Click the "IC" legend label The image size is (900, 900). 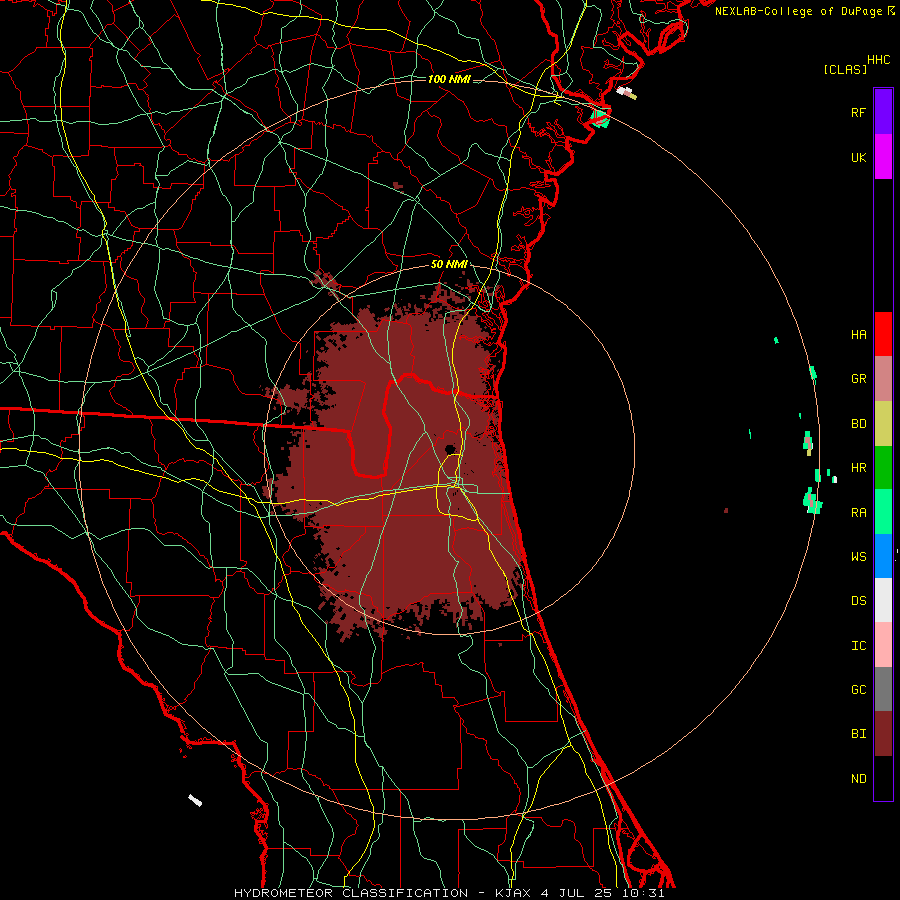[858, 645]
